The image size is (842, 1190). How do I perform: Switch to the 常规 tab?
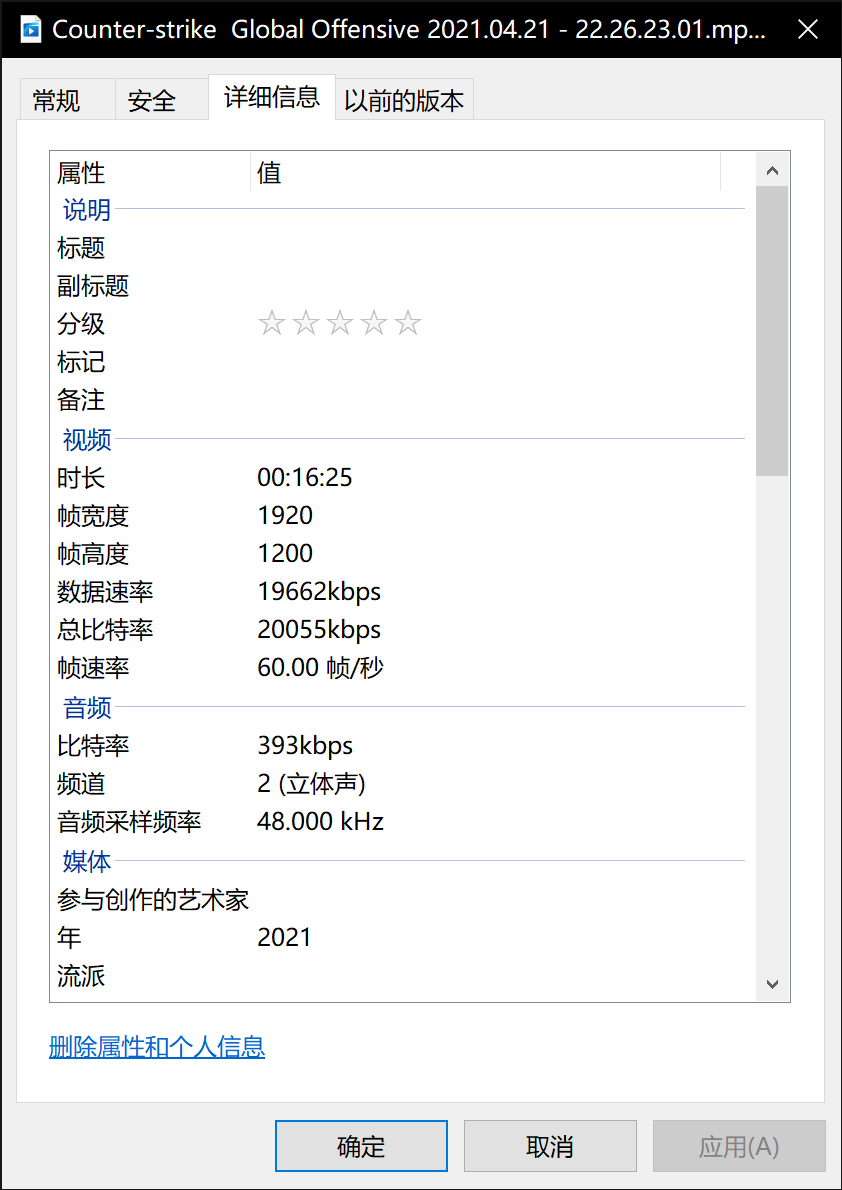[x=57, y=101]
